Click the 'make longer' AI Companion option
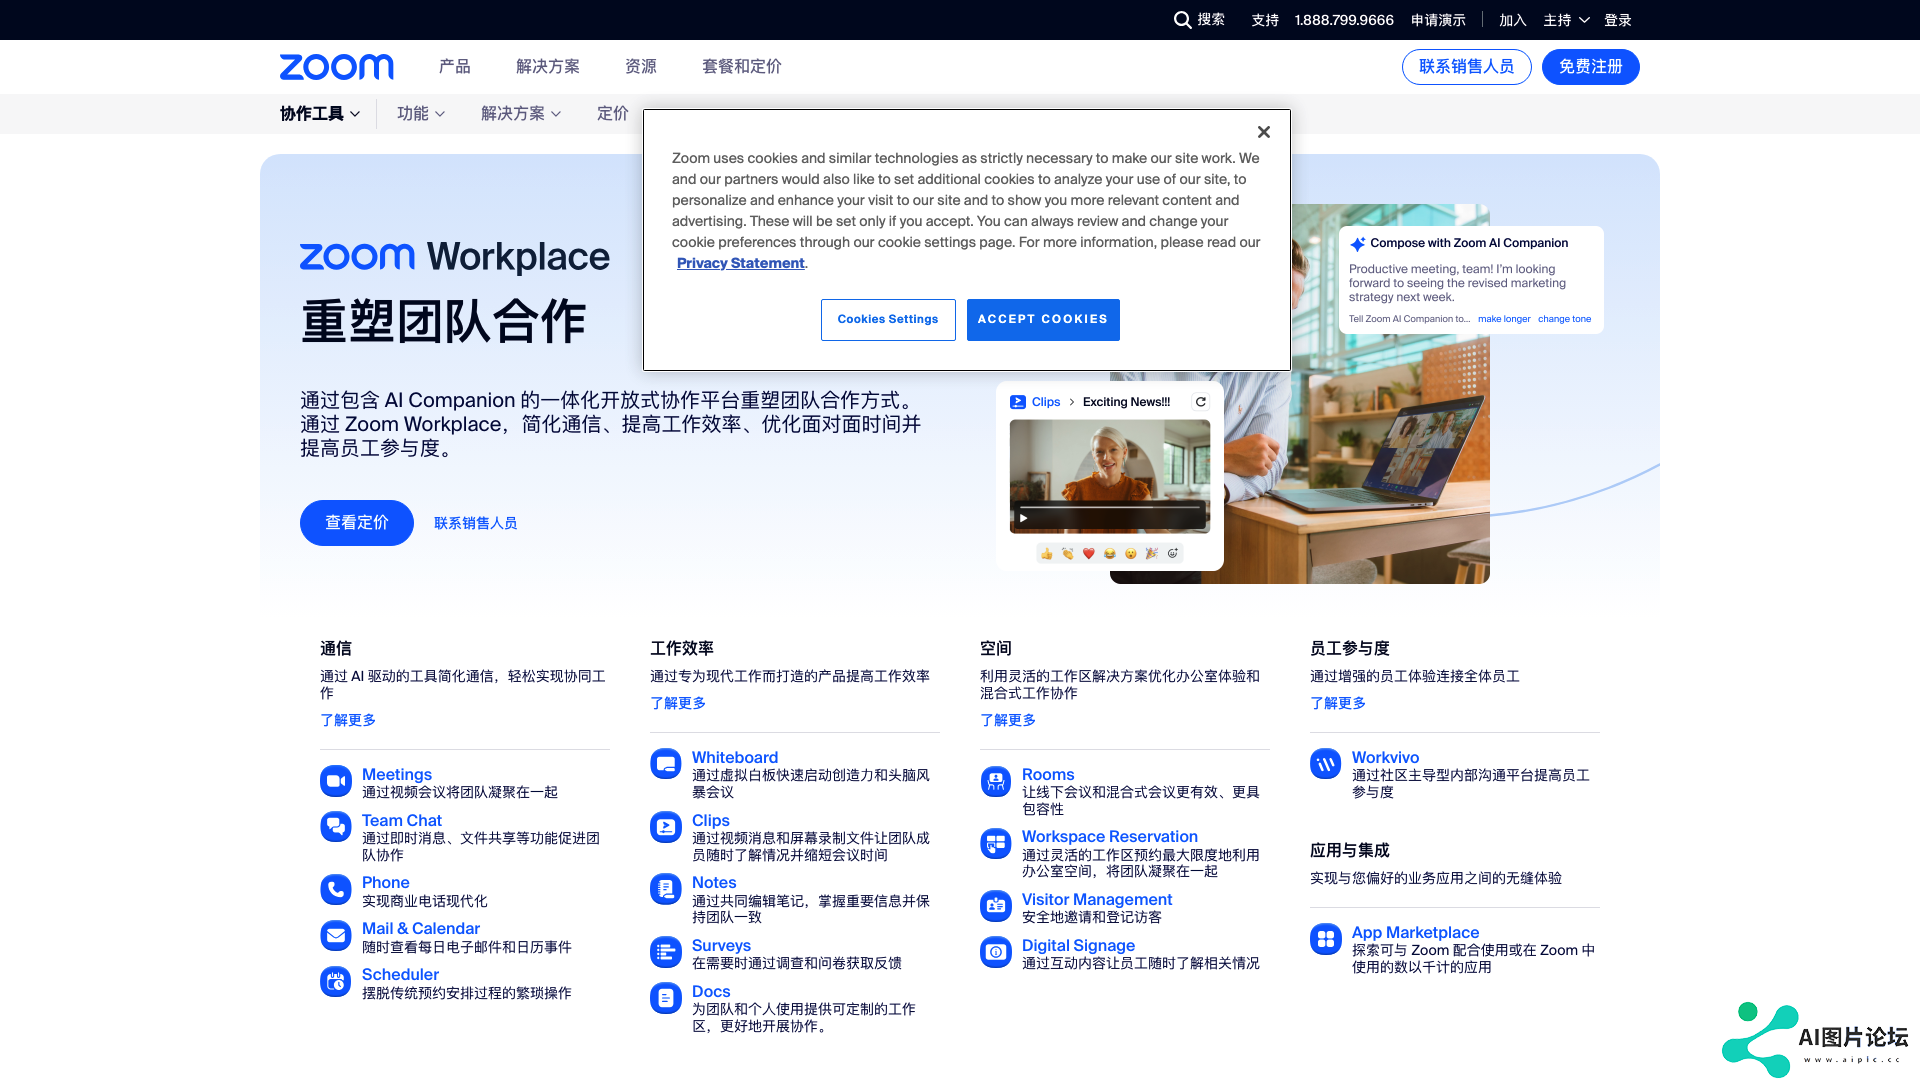The height and width of the screenshot is (1080, 1920). [x=1504, y=319]
